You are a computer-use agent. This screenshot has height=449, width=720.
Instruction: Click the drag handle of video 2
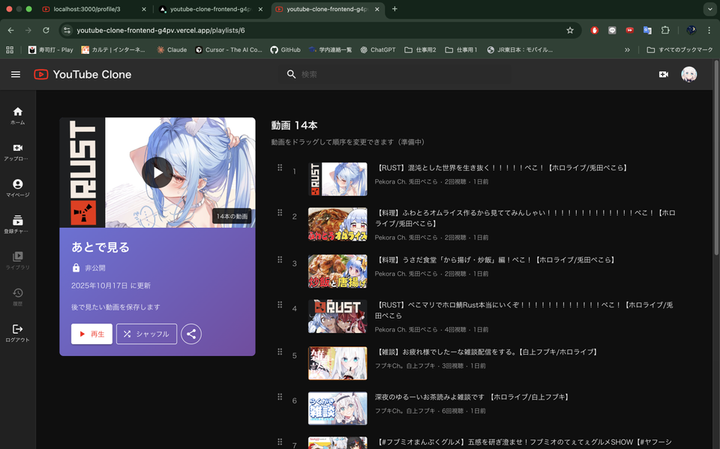(280, 213)
